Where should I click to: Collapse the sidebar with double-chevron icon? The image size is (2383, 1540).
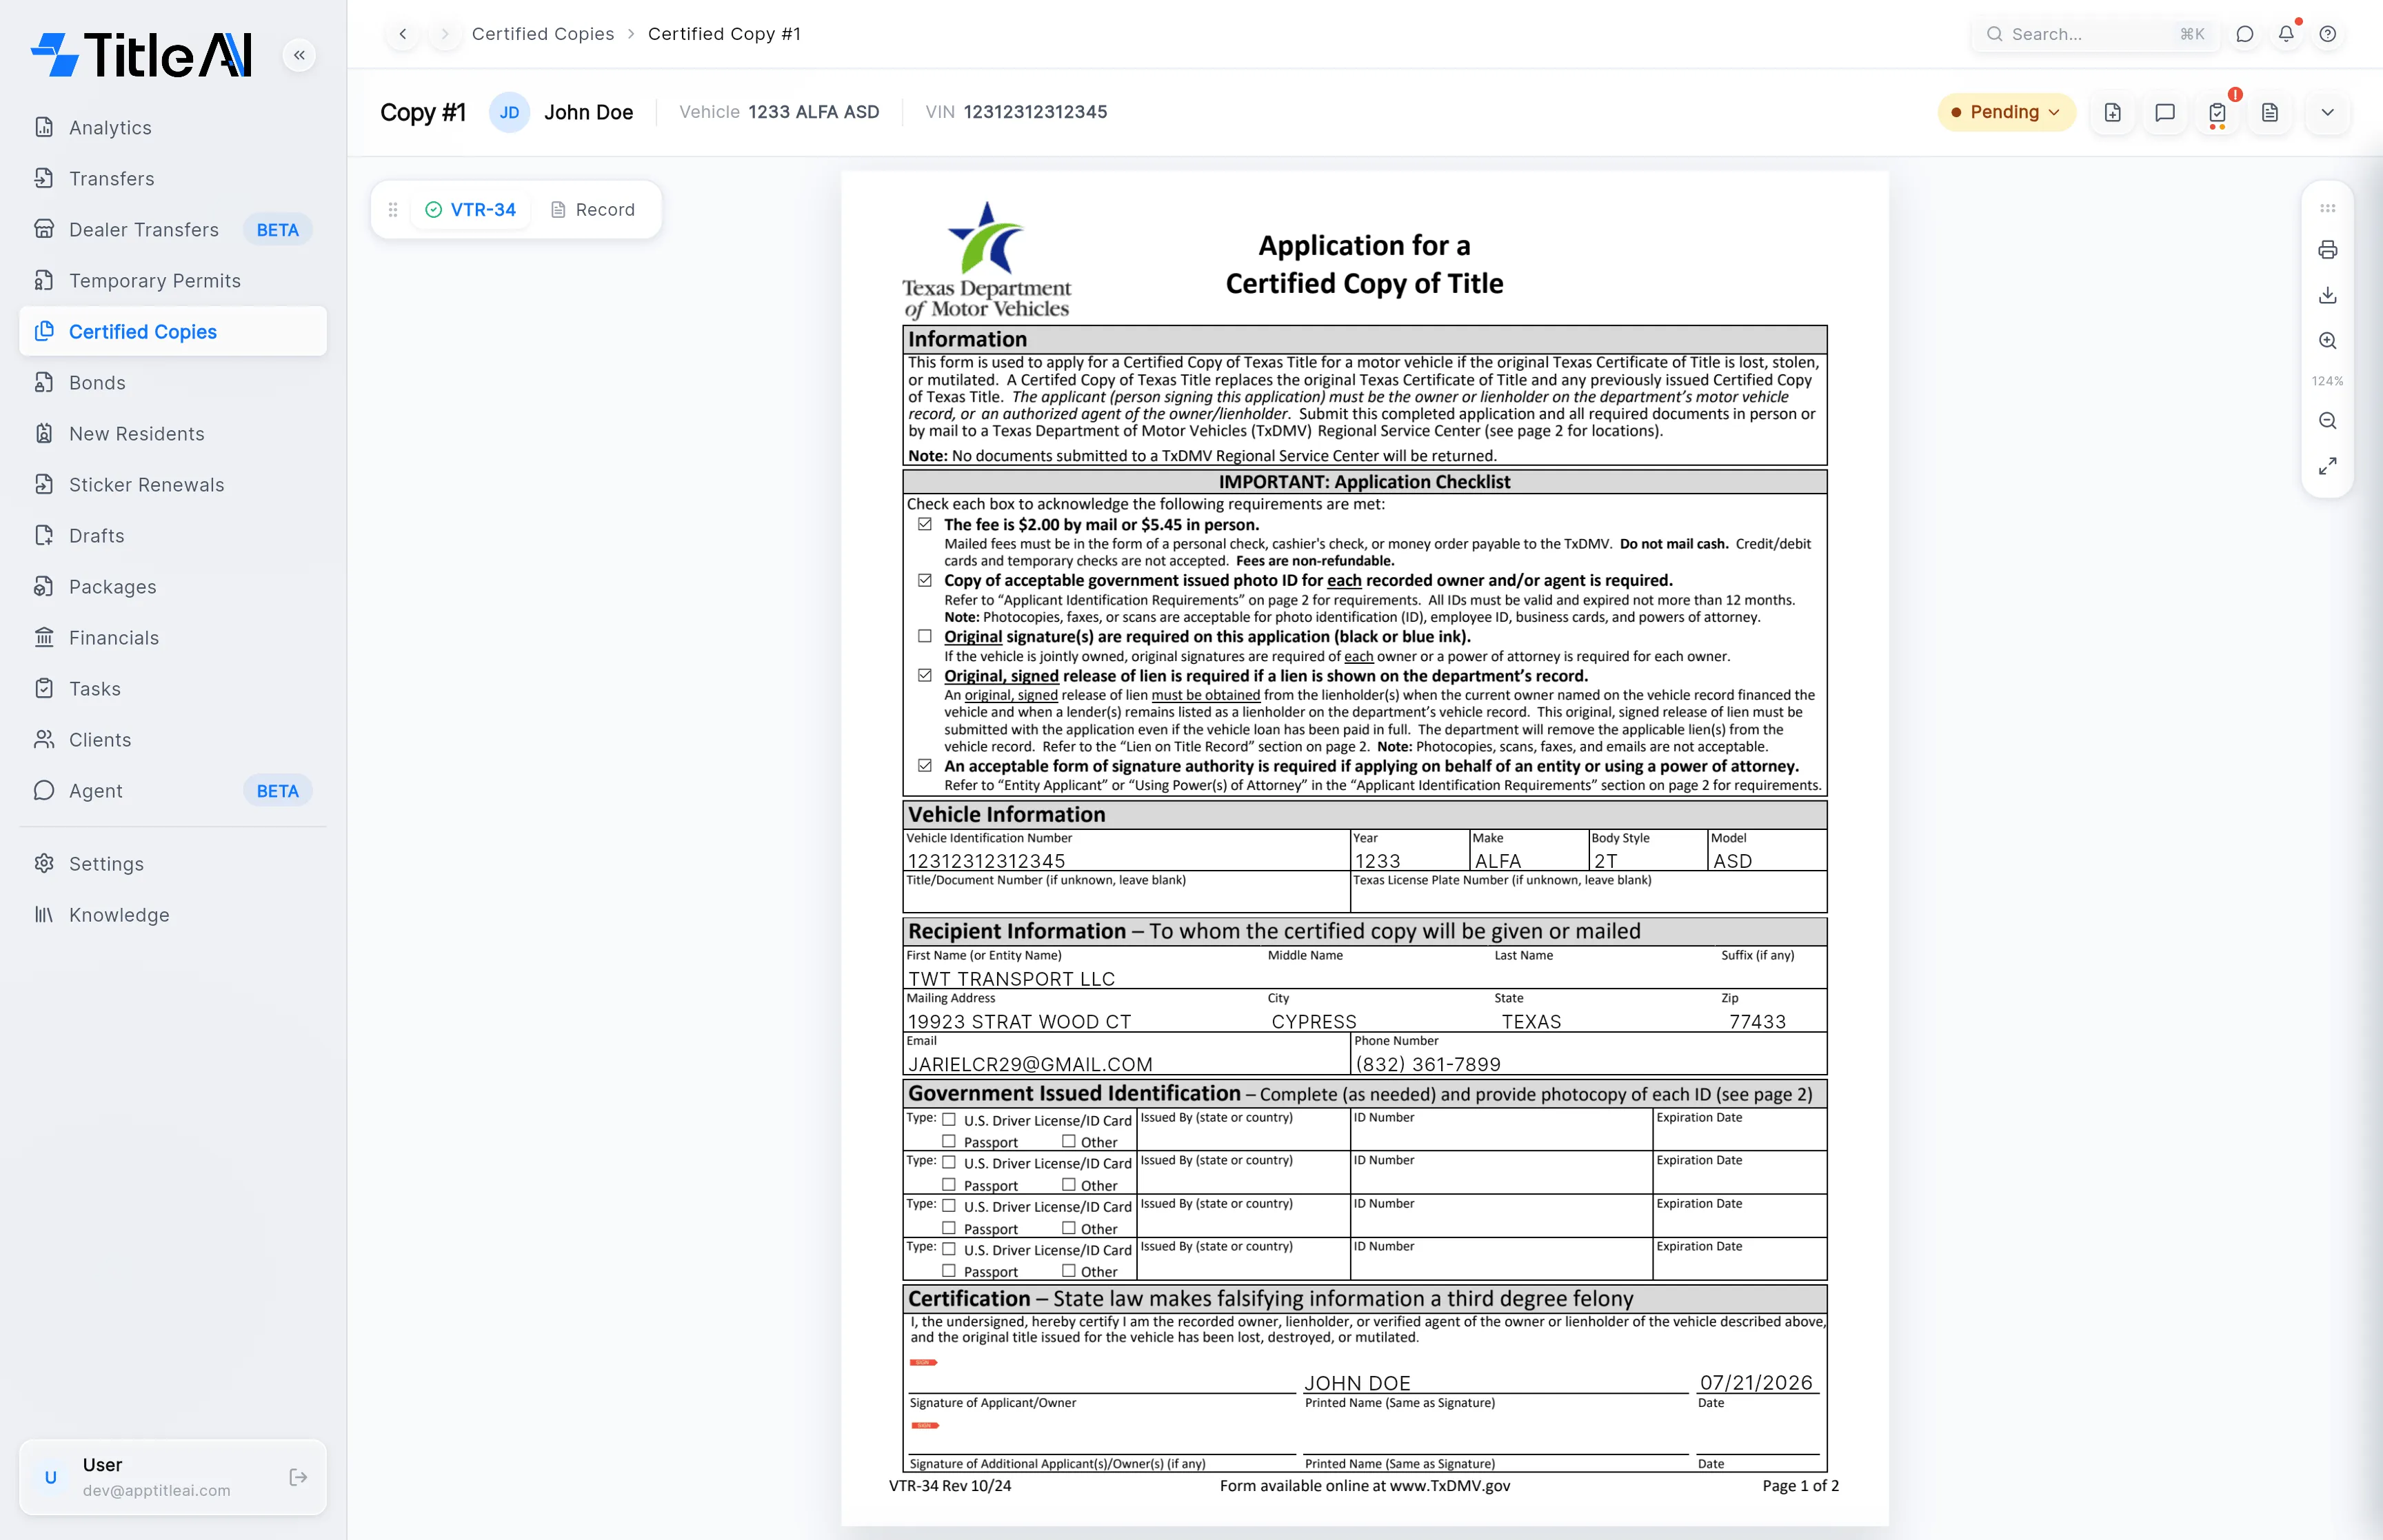tap(299, 55)
